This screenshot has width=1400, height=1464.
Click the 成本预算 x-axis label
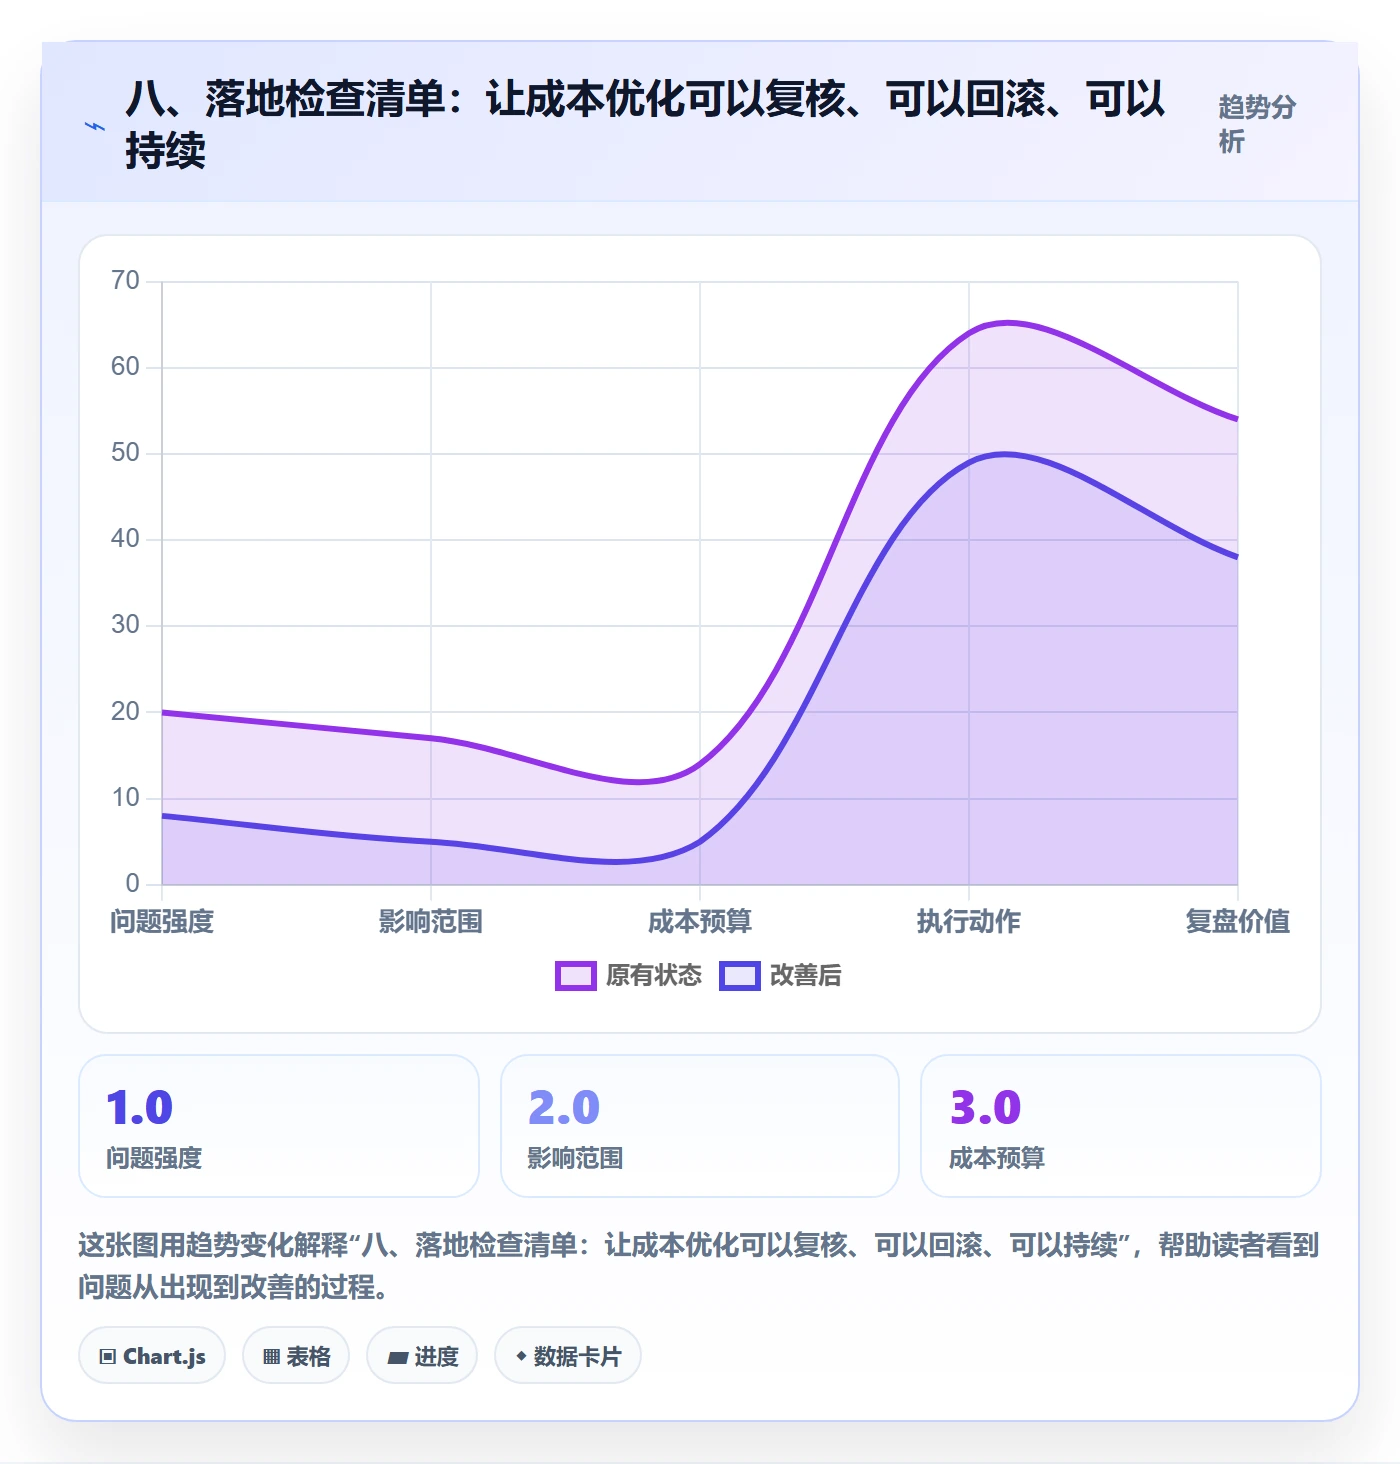[700, 921]
